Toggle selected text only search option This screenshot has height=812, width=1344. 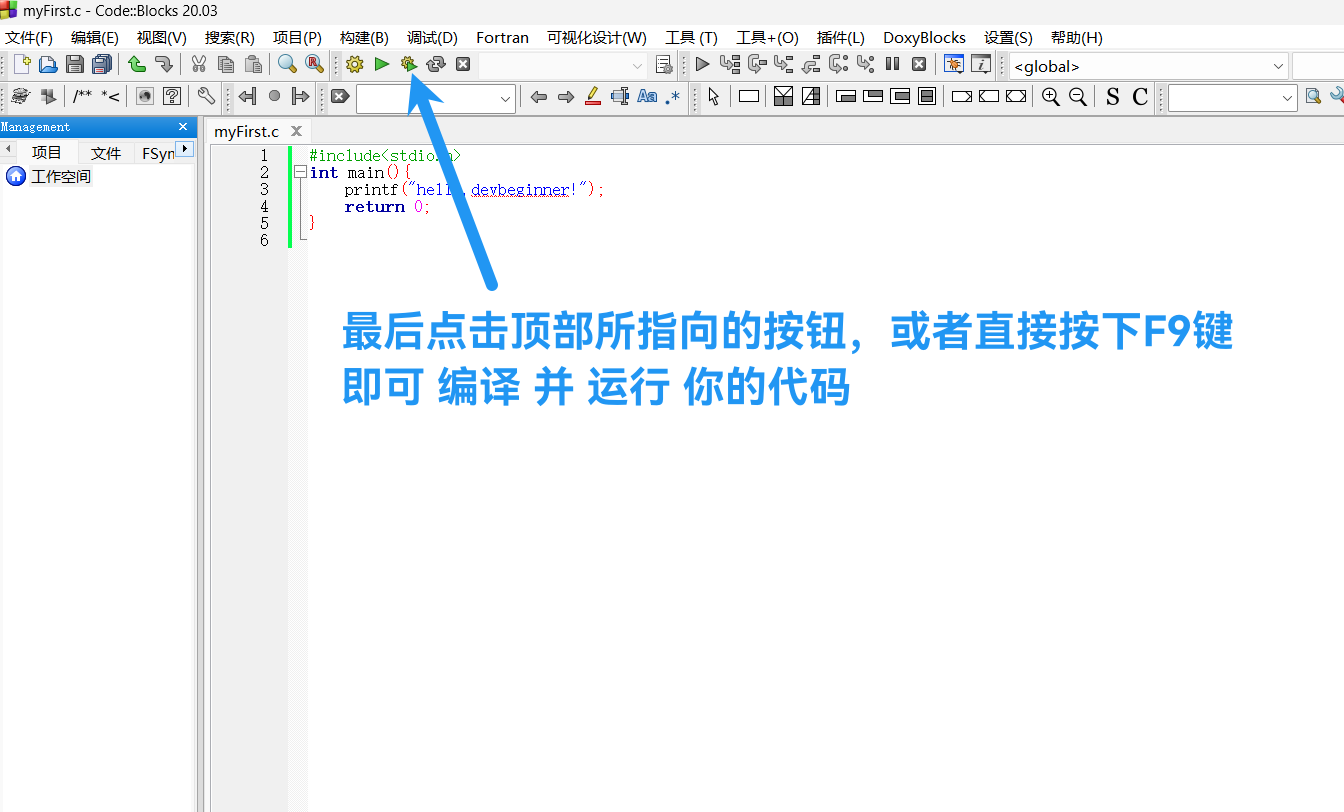(619, 96)
